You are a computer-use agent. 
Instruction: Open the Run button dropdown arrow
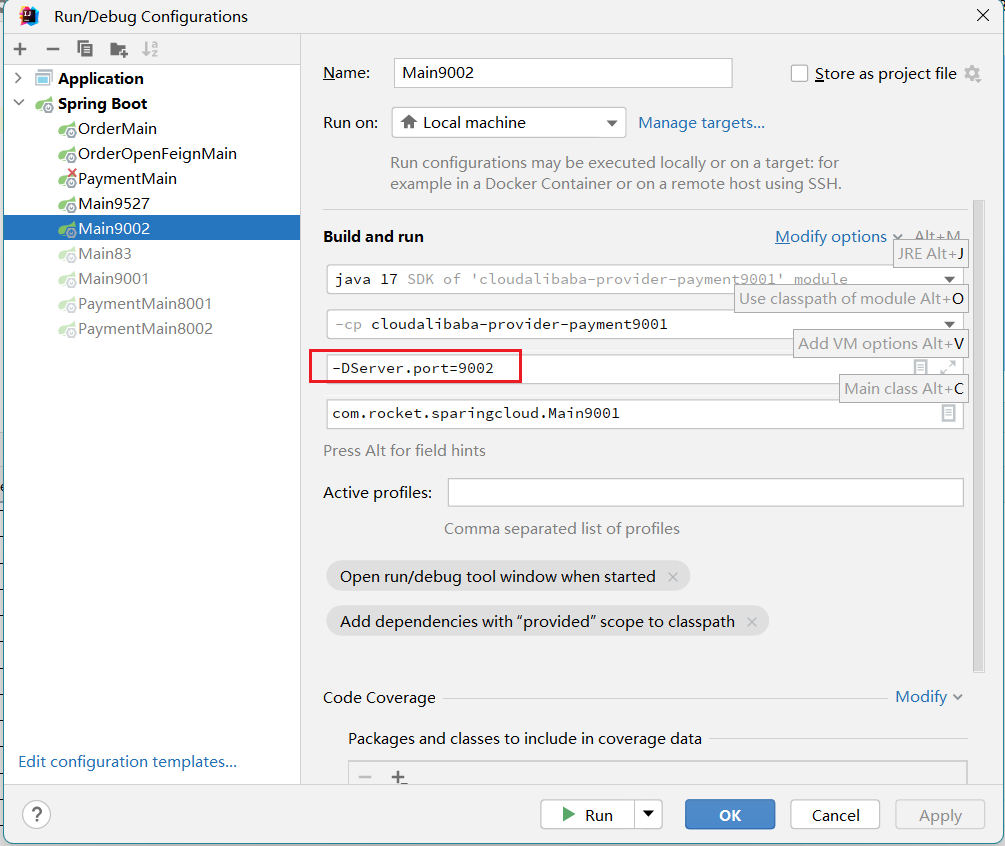tap(649, 815)
